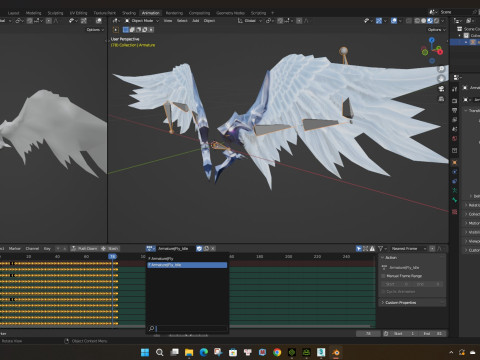
Task: Open the Output properties tab
Action: click(x=454, y=110)
